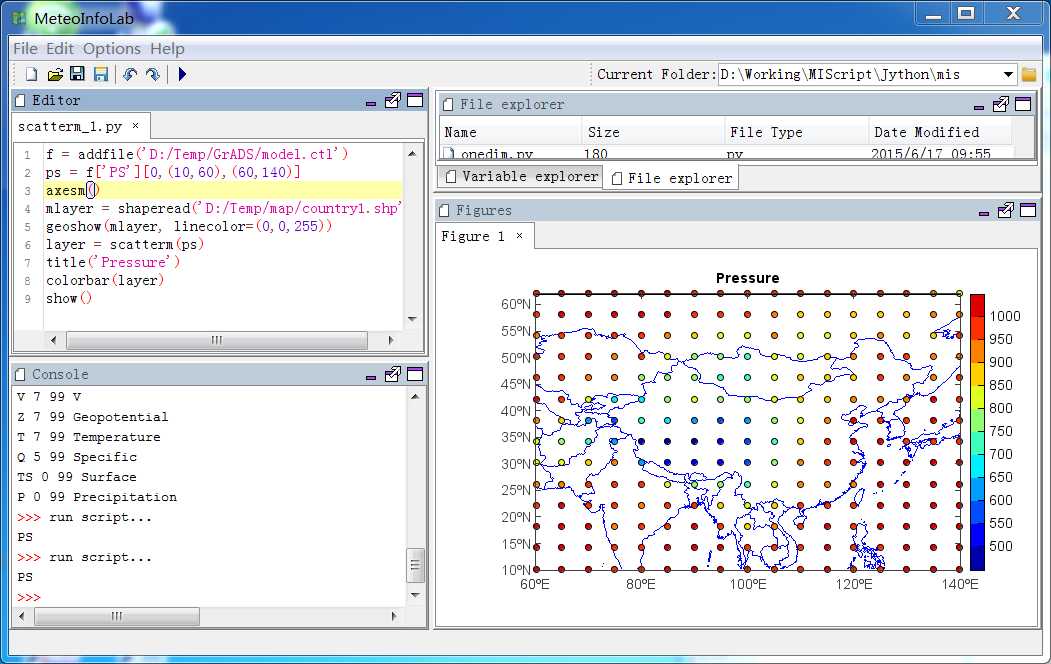Float the Editor panel into its own window
Image resolution: width=1051 pixels, height=664 pixels.
point(393,101)
